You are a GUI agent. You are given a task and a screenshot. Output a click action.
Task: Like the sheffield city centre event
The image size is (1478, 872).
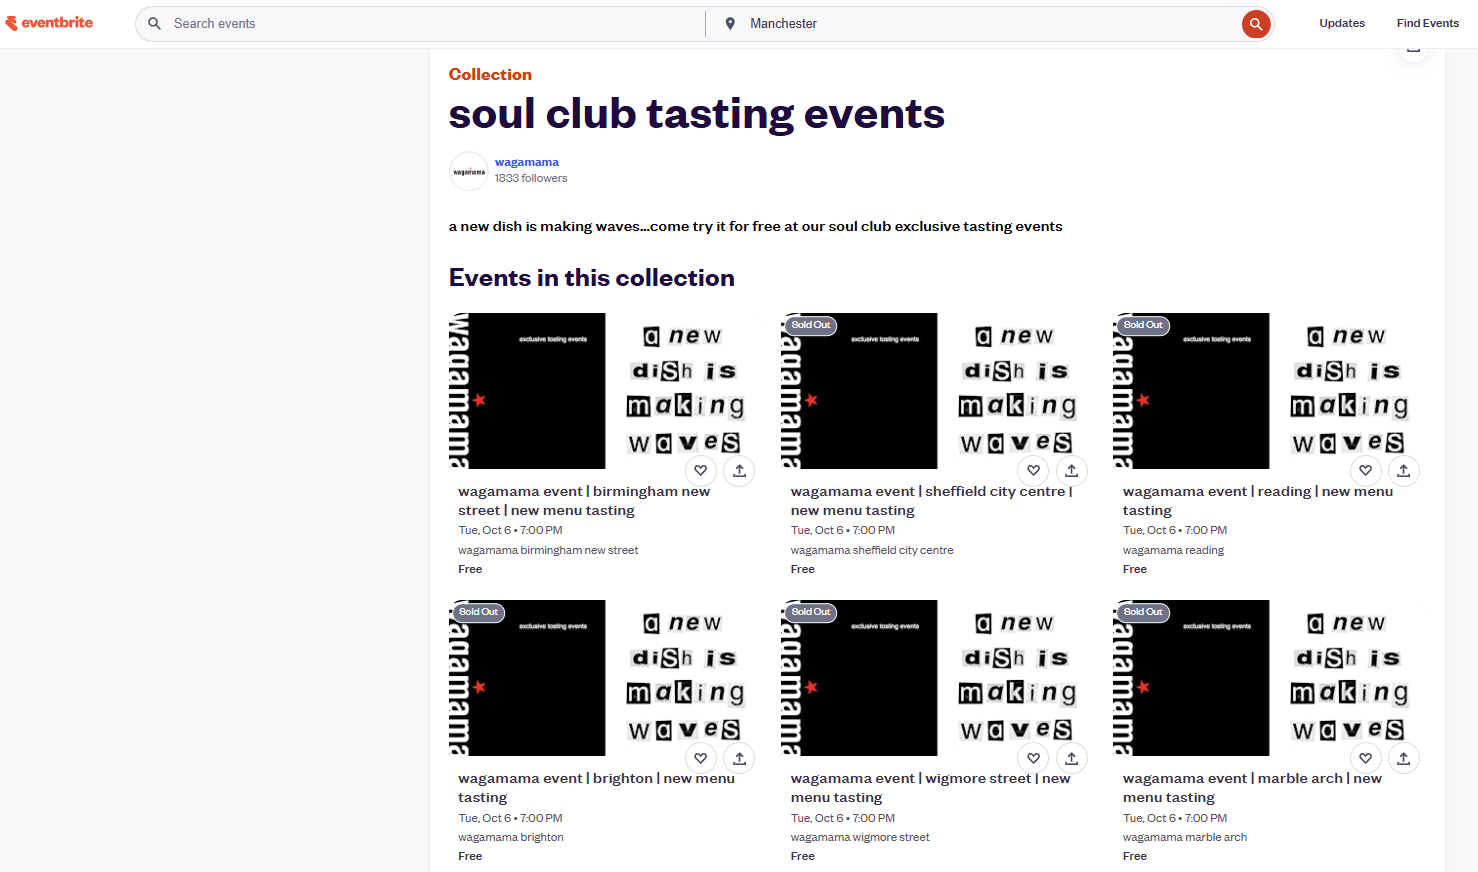click(1033, 470)
